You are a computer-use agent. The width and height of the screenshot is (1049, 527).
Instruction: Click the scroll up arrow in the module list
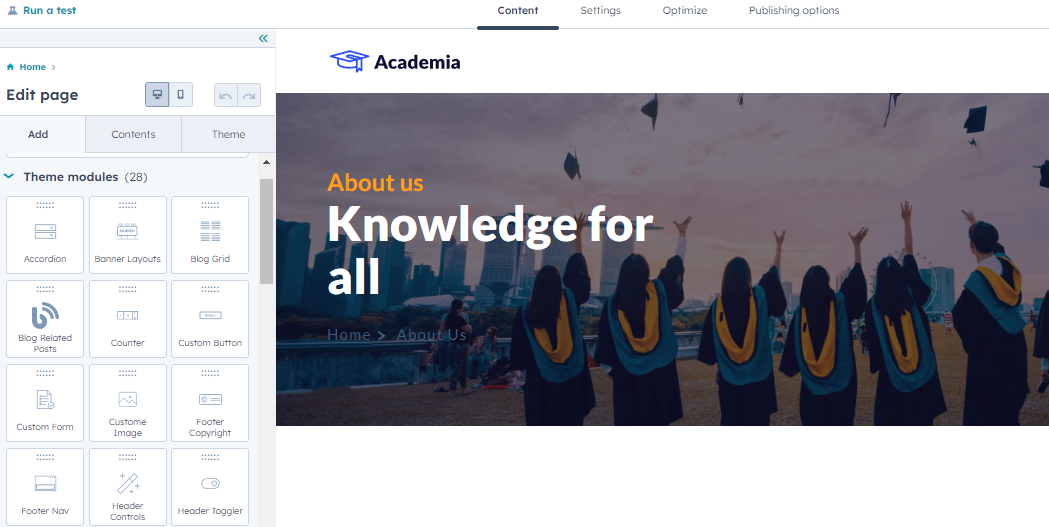click(266, 163)
